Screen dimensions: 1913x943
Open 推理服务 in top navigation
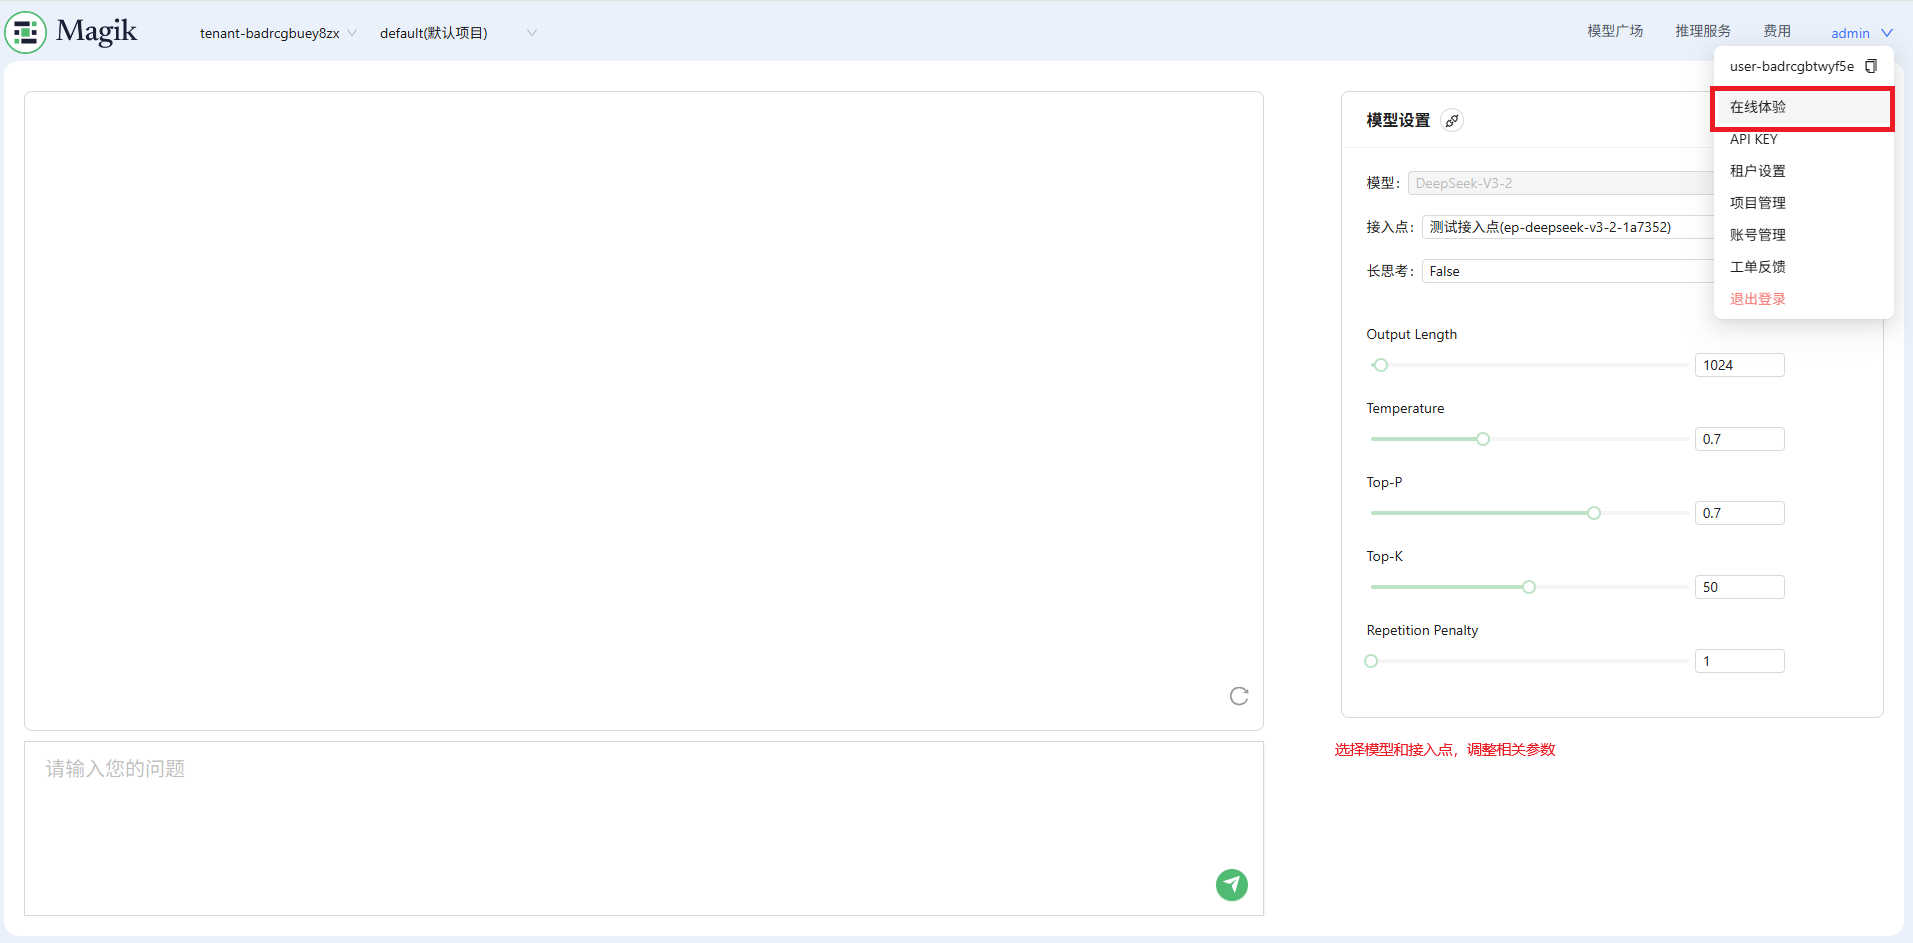tap(1703, 31)
